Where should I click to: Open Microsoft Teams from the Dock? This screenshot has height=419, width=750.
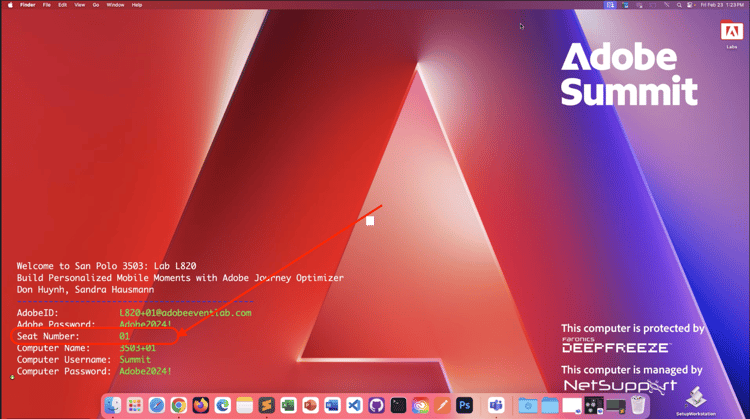(x=496, y=406)
